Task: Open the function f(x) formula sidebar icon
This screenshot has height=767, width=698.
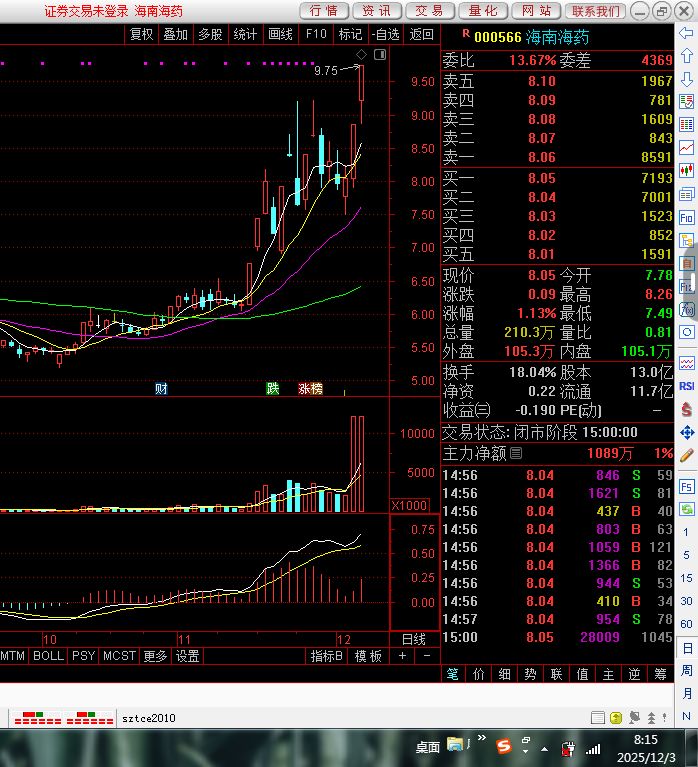Action: (686, 310)
